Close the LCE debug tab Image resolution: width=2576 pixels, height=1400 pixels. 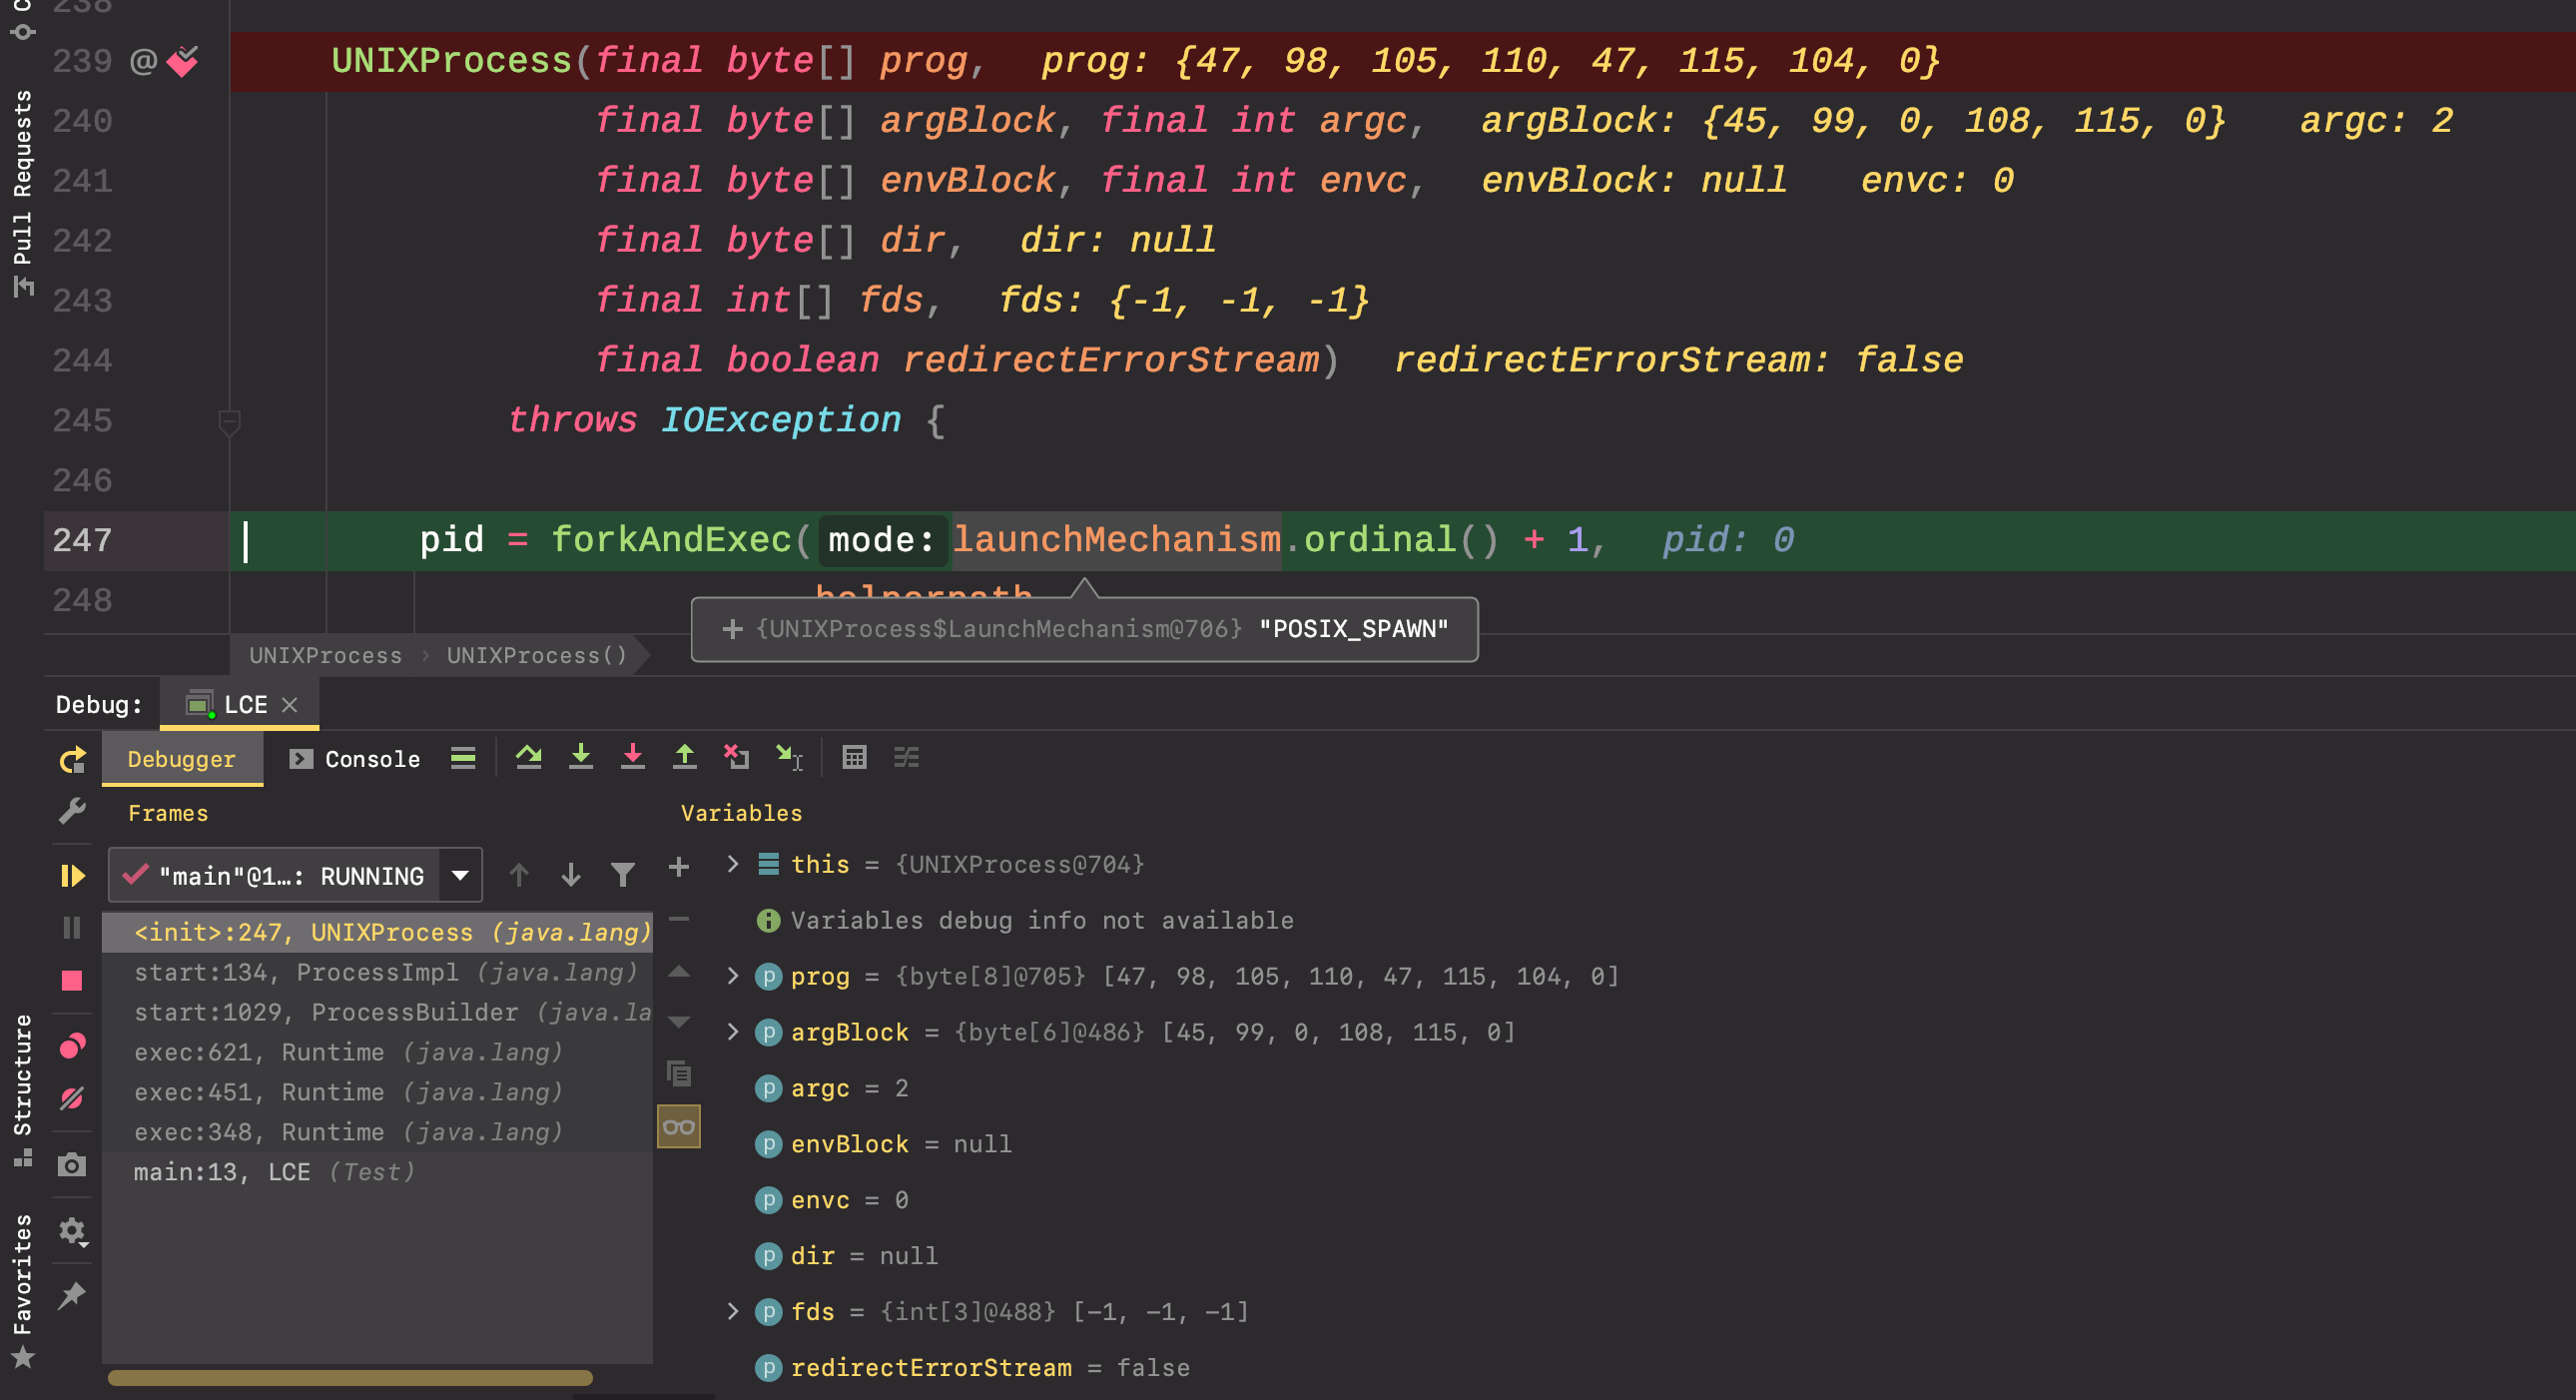(290, 705)
